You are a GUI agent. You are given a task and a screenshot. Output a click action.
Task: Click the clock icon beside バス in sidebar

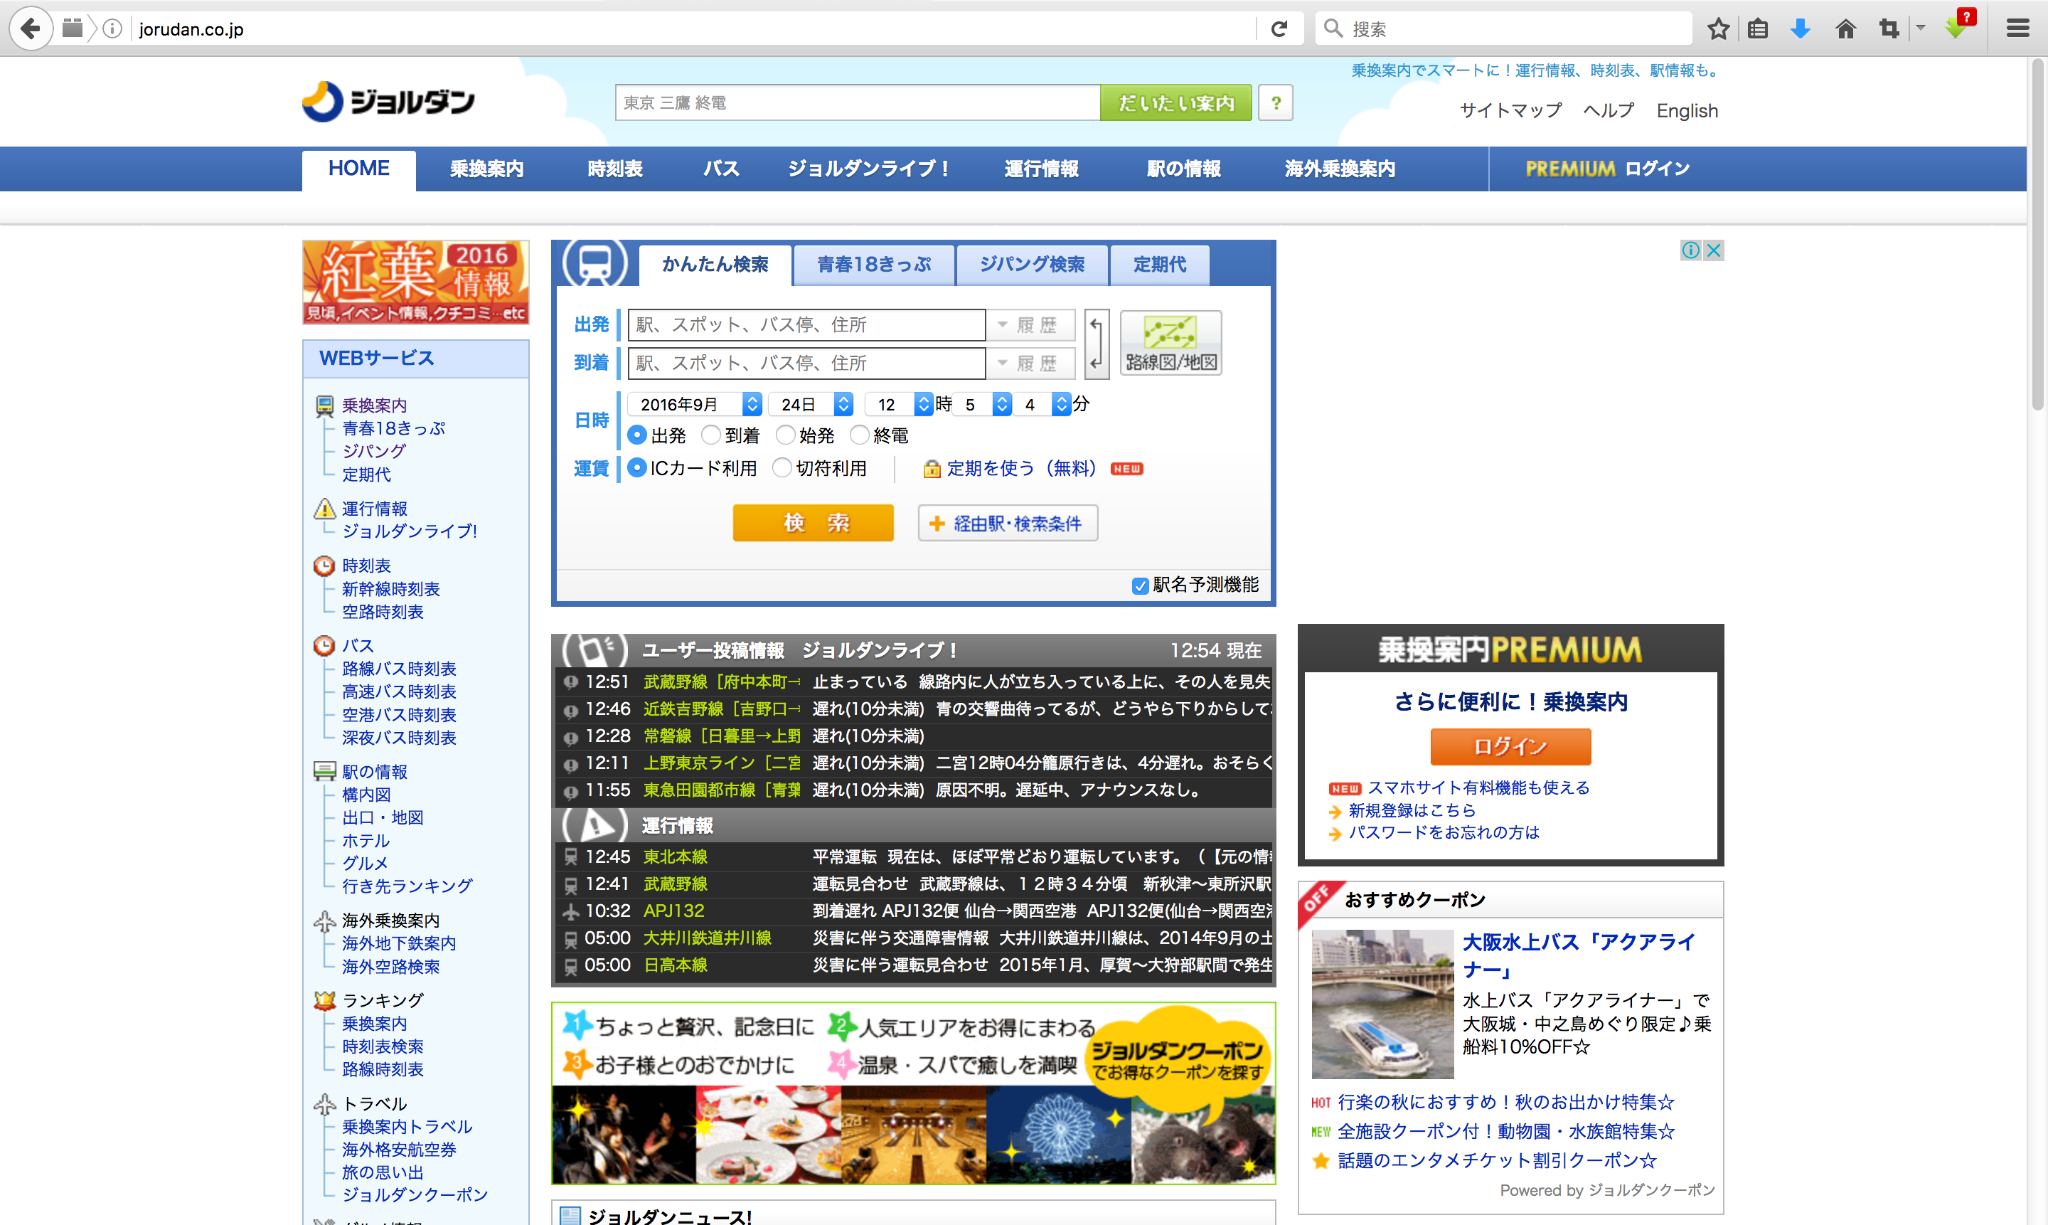click(x=325, y=646)
